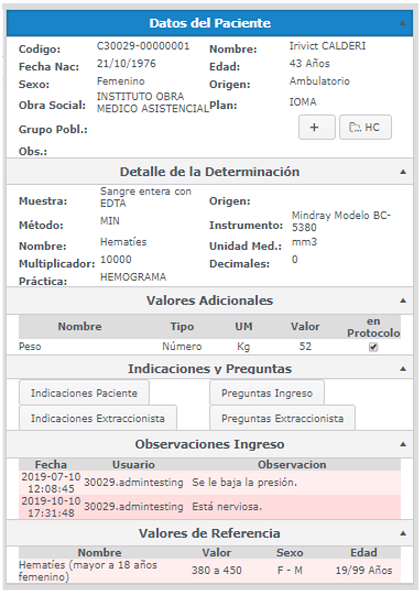Select the 'Se le baja la presión' observation row

coord(210,482)
